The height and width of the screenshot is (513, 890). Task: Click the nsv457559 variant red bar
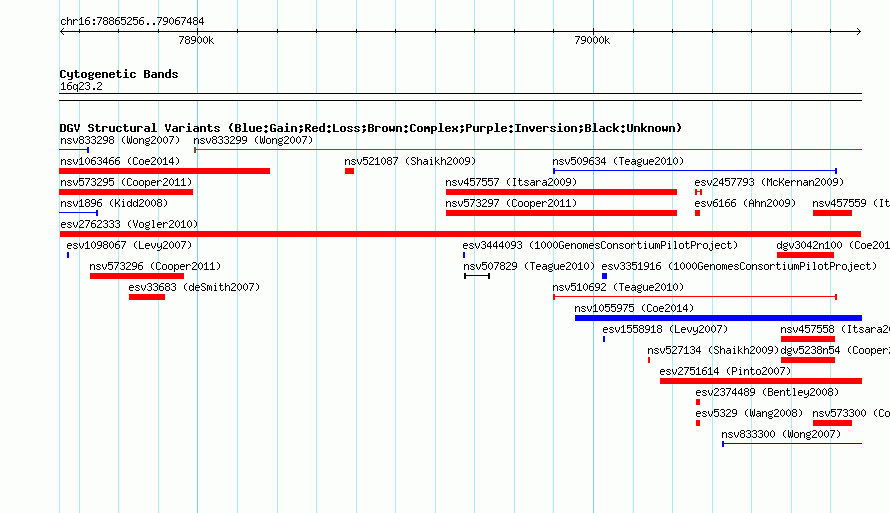click(x=832, y=213)
